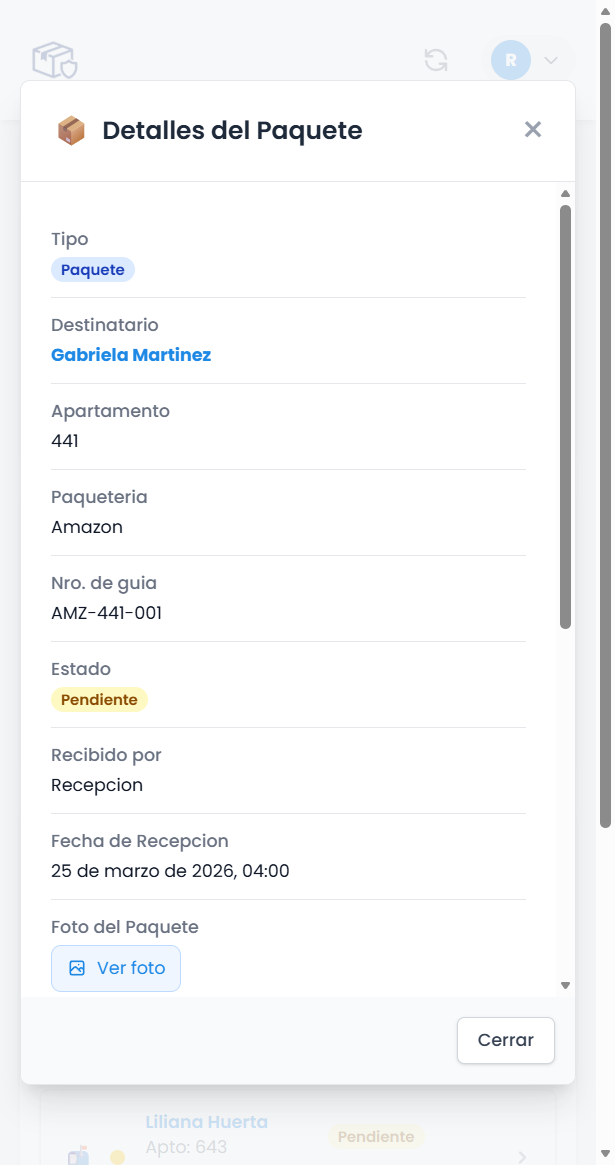Click the small package icon next to Liliana Huerta
This screenshot has height=1165, width=615.
[x=80, y=1157]
